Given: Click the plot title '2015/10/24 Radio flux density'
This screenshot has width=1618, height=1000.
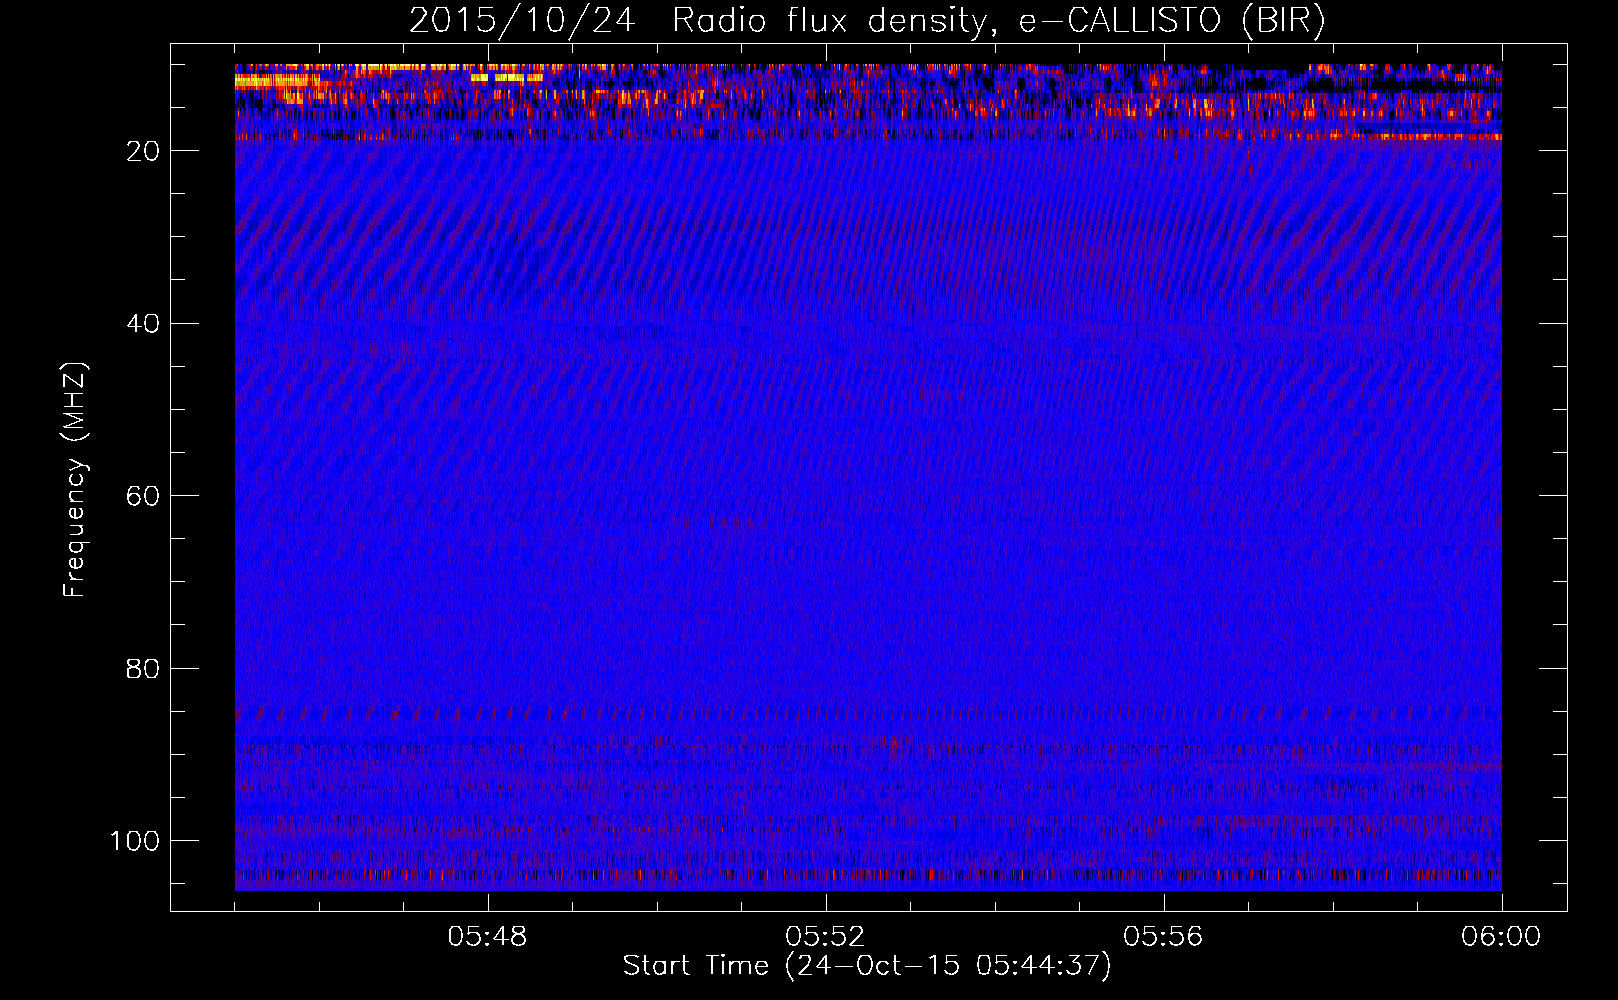Looking at the screenshot, I should pos(867,20).
